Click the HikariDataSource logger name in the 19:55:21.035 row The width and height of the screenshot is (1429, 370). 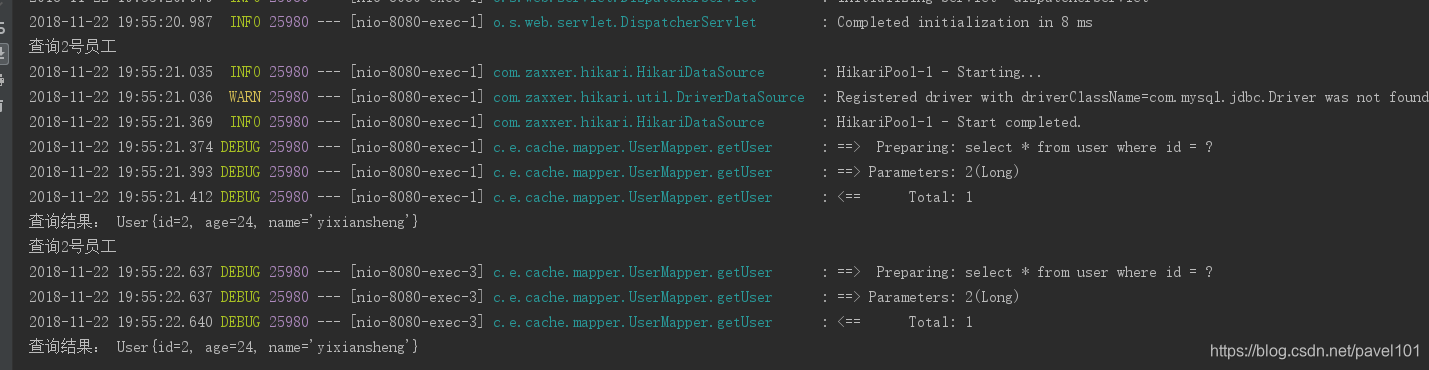(x=629, y=72)
